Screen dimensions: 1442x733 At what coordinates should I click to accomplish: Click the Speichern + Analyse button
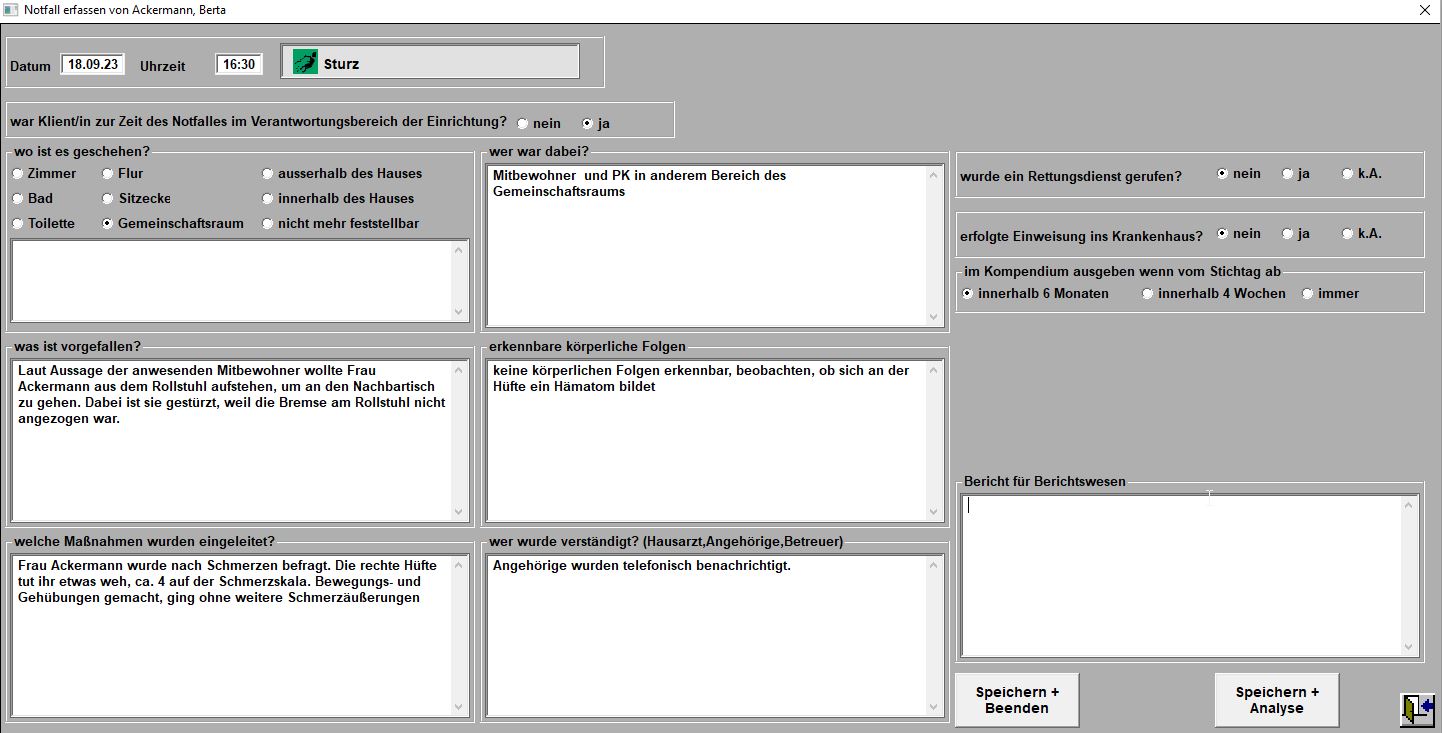[1276, 700]
